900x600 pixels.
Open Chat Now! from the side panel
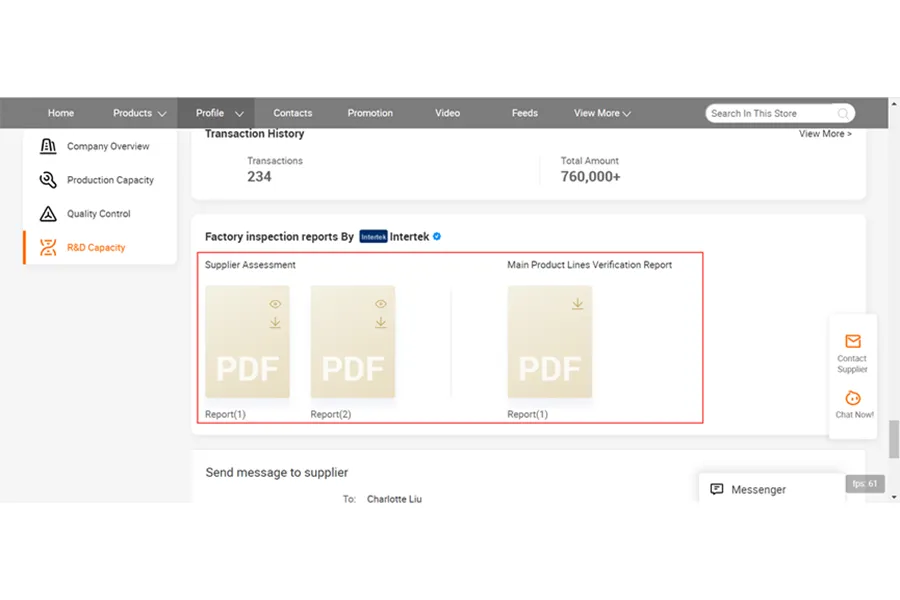point(853,398)
